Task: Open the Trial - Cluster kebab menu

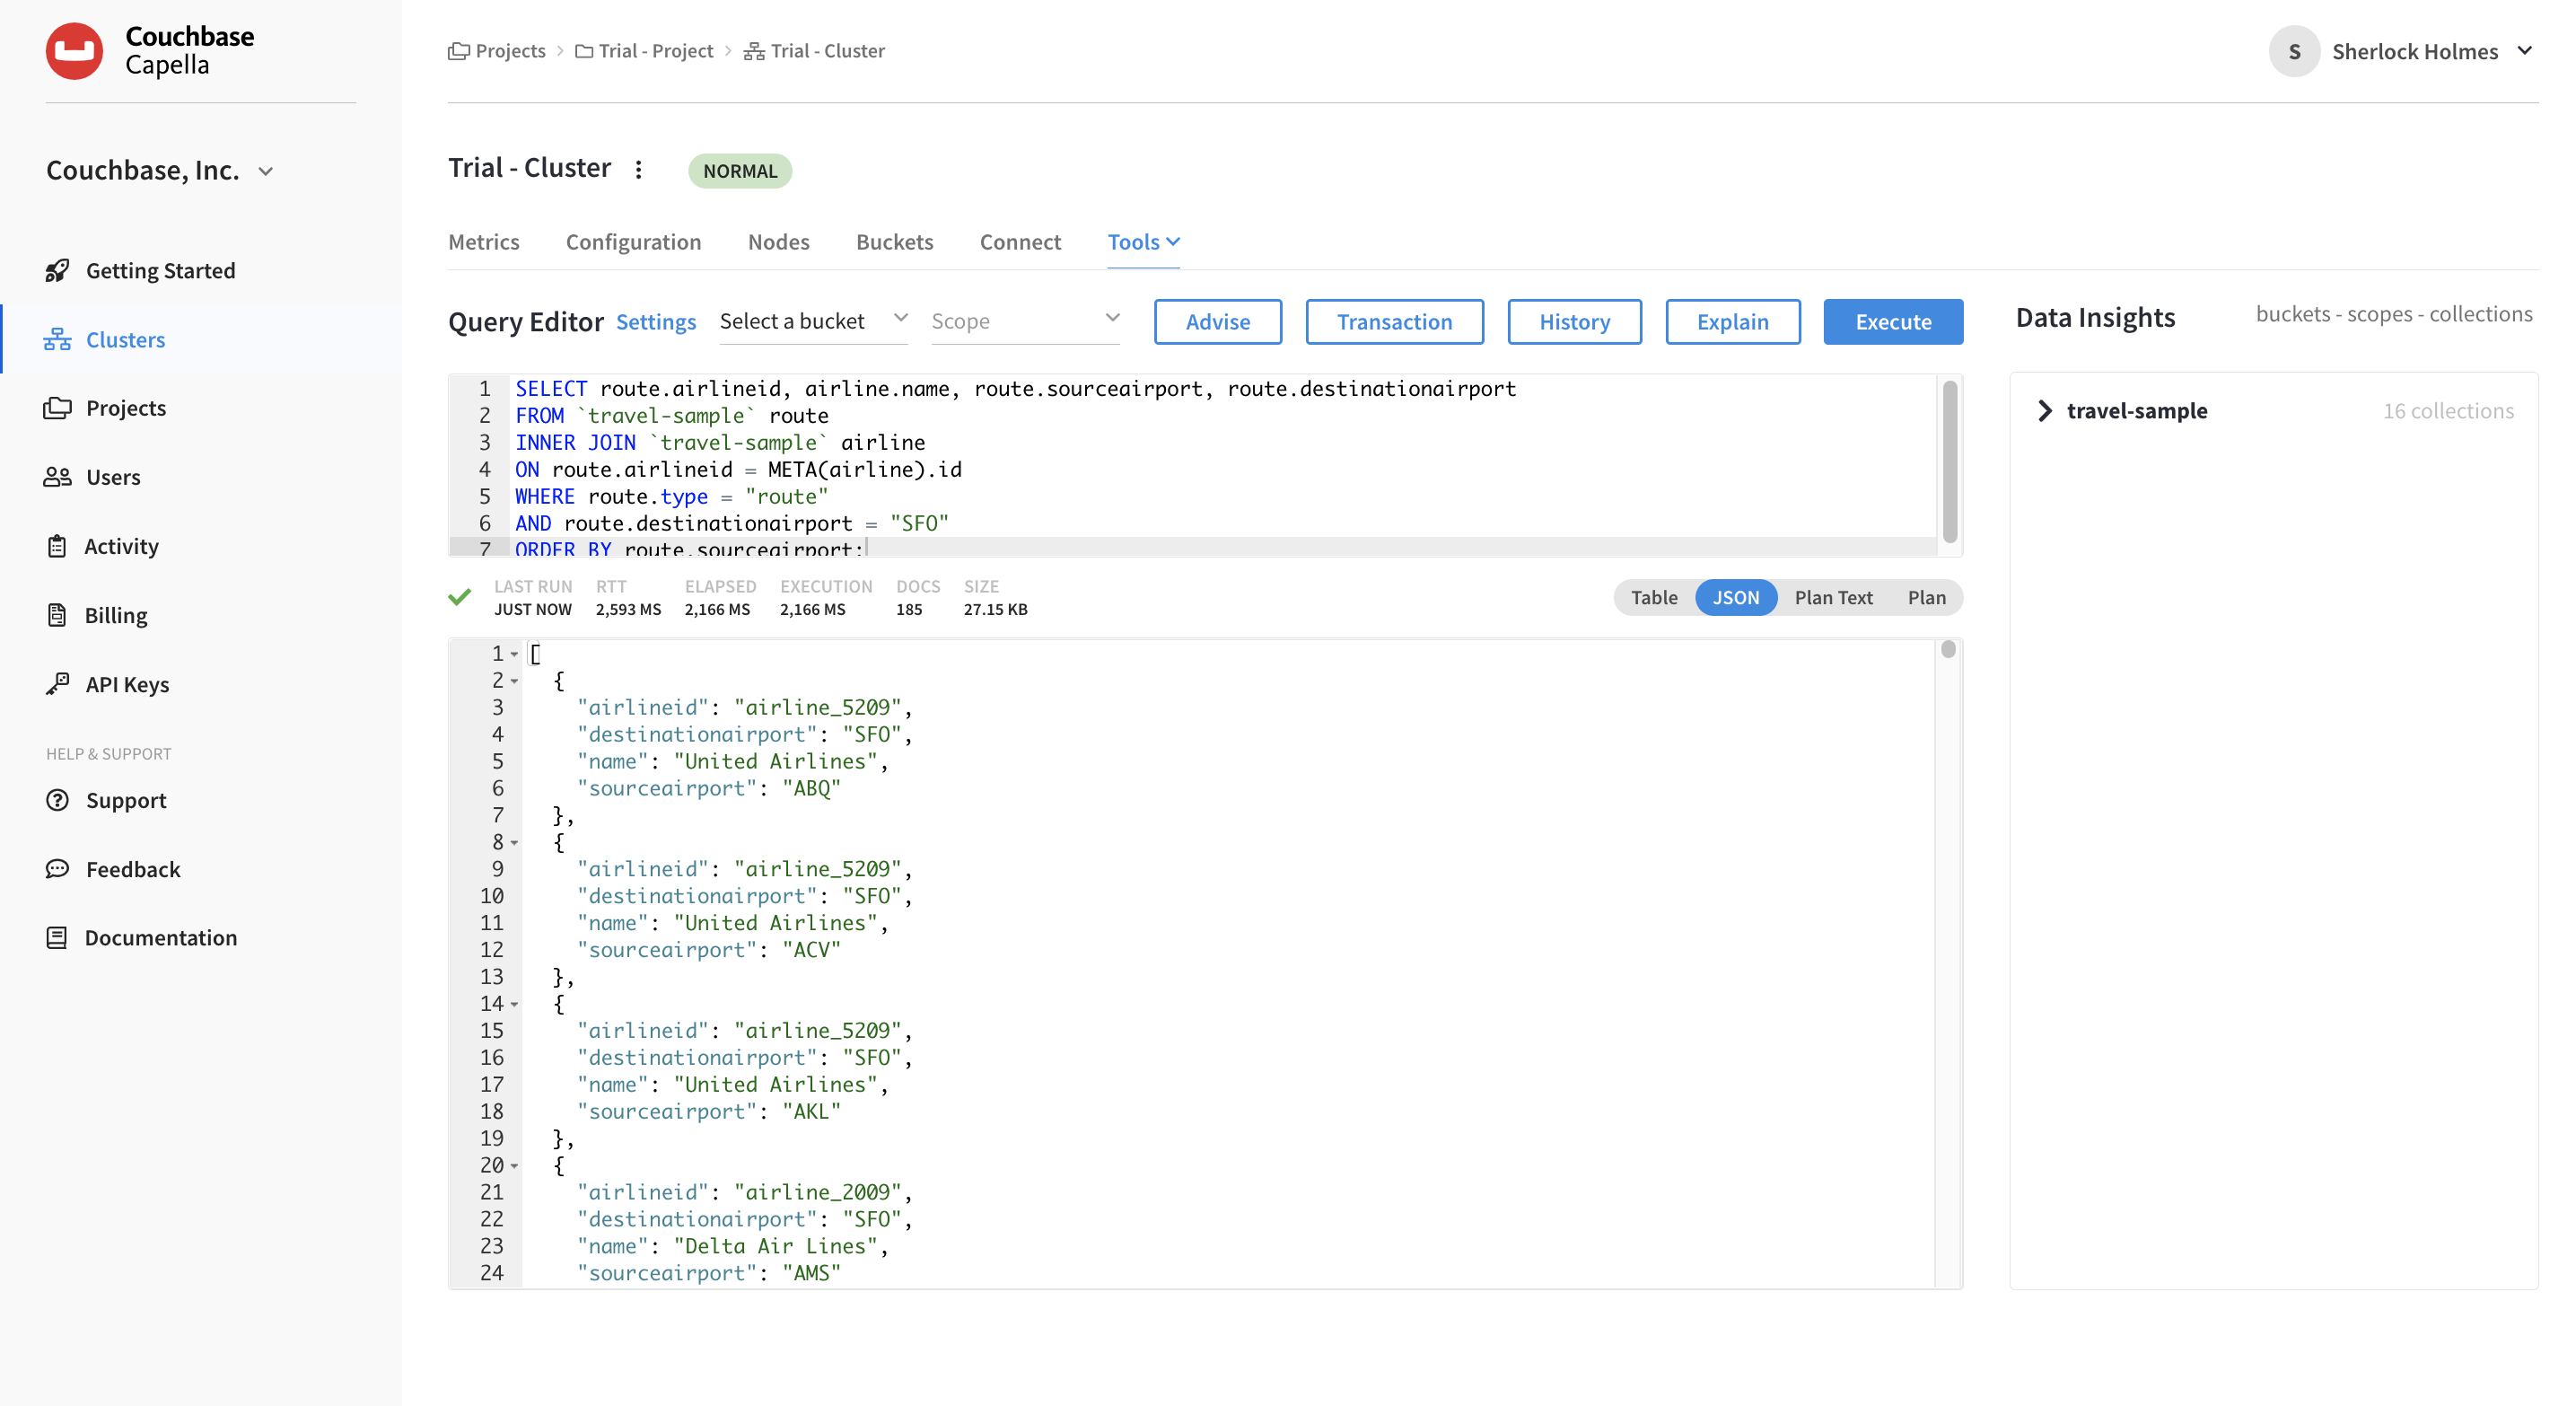Action: (x=639, y=169)
